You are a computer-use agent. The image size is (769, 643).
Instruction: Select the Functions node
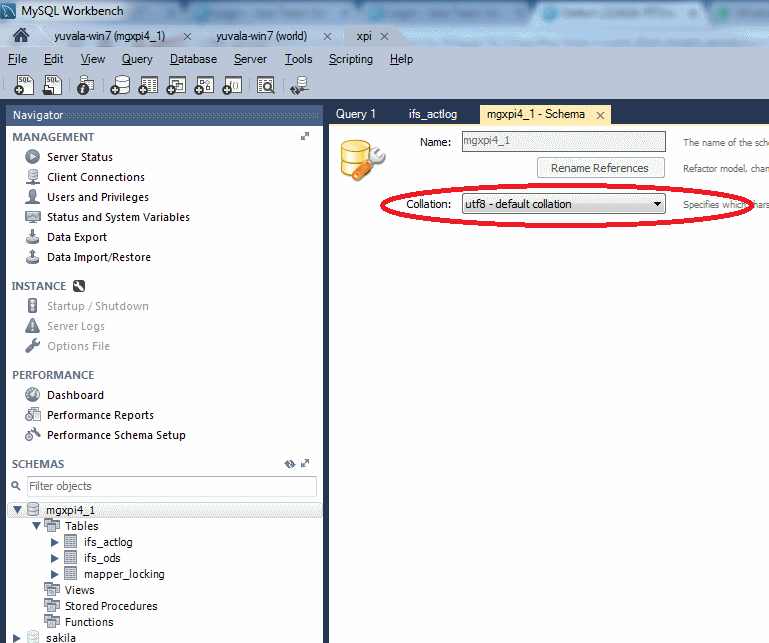tap(89, 622)
